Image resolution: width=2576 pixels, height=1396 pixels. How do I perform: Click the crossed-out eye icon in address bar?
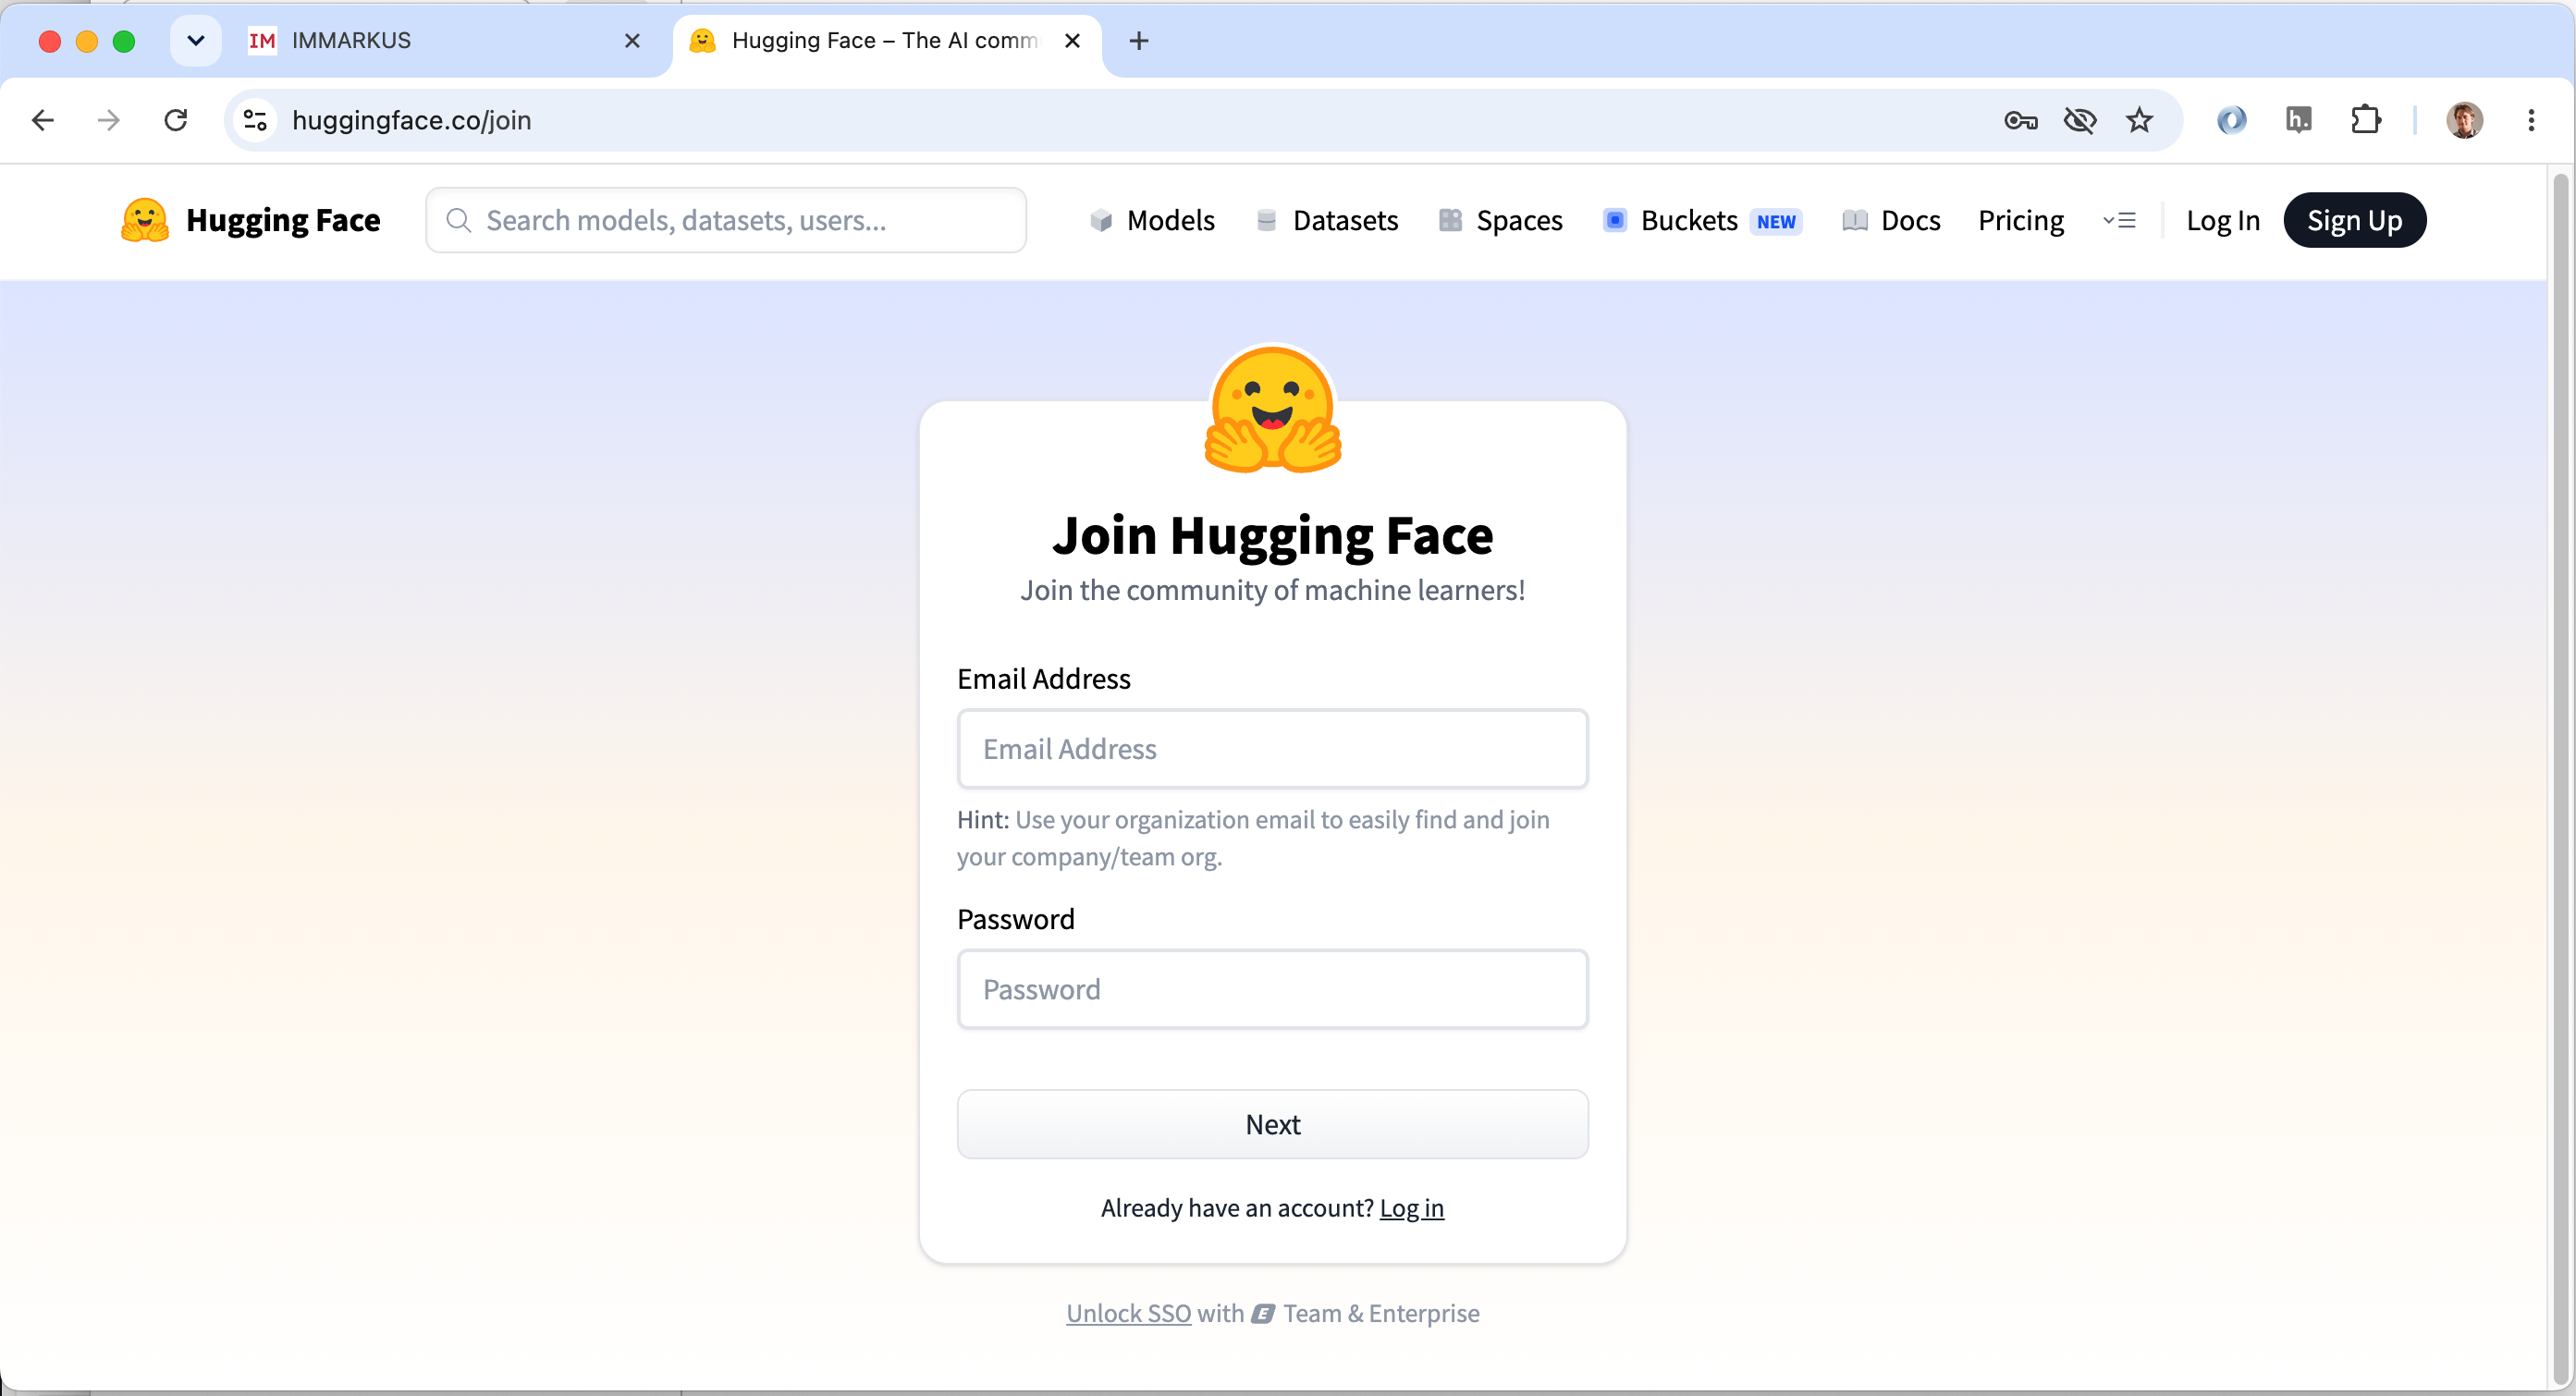coord(2080,121)
